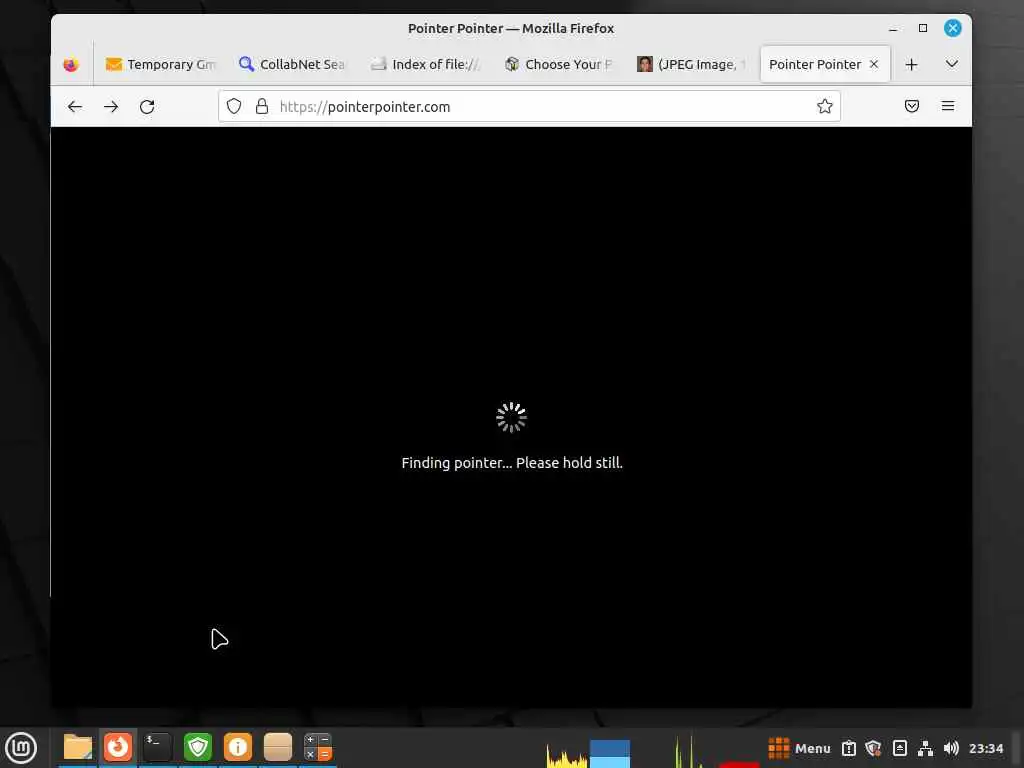Show site security padlock info

click(x=262, y=106)
